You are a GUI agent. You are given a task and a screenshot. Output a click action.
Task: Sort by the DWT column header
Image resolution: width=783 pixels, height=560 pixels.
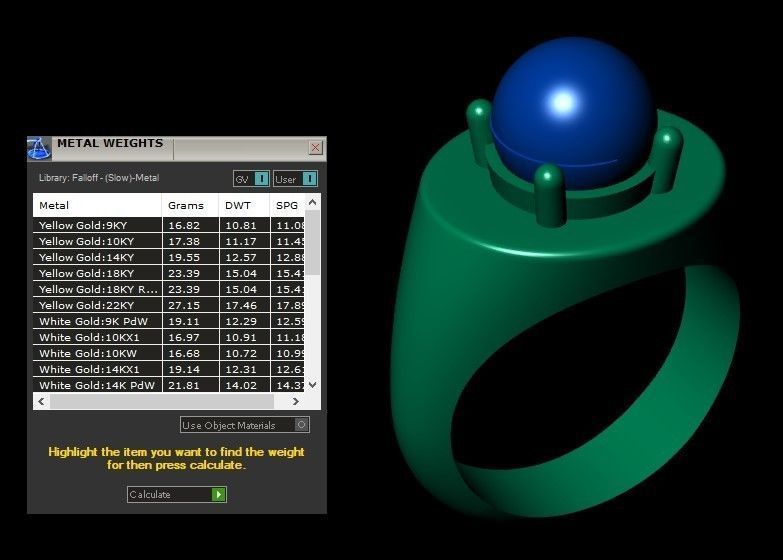pos(245,205)
